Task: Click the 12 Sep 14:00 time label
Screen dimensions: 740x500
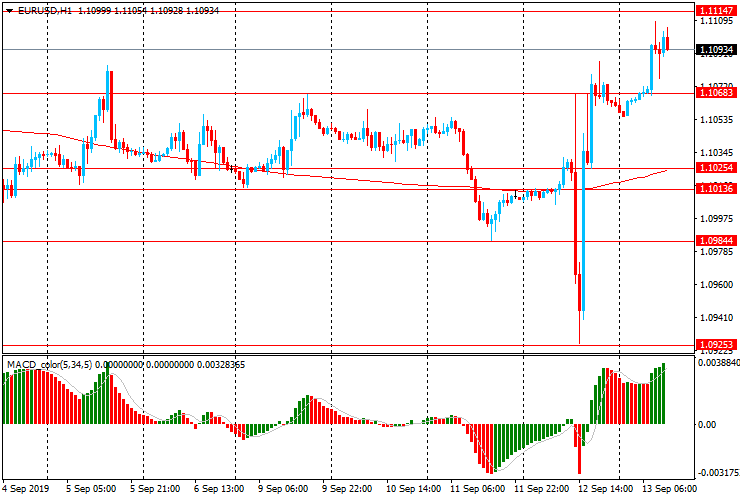Action: (x=606, y=490)
